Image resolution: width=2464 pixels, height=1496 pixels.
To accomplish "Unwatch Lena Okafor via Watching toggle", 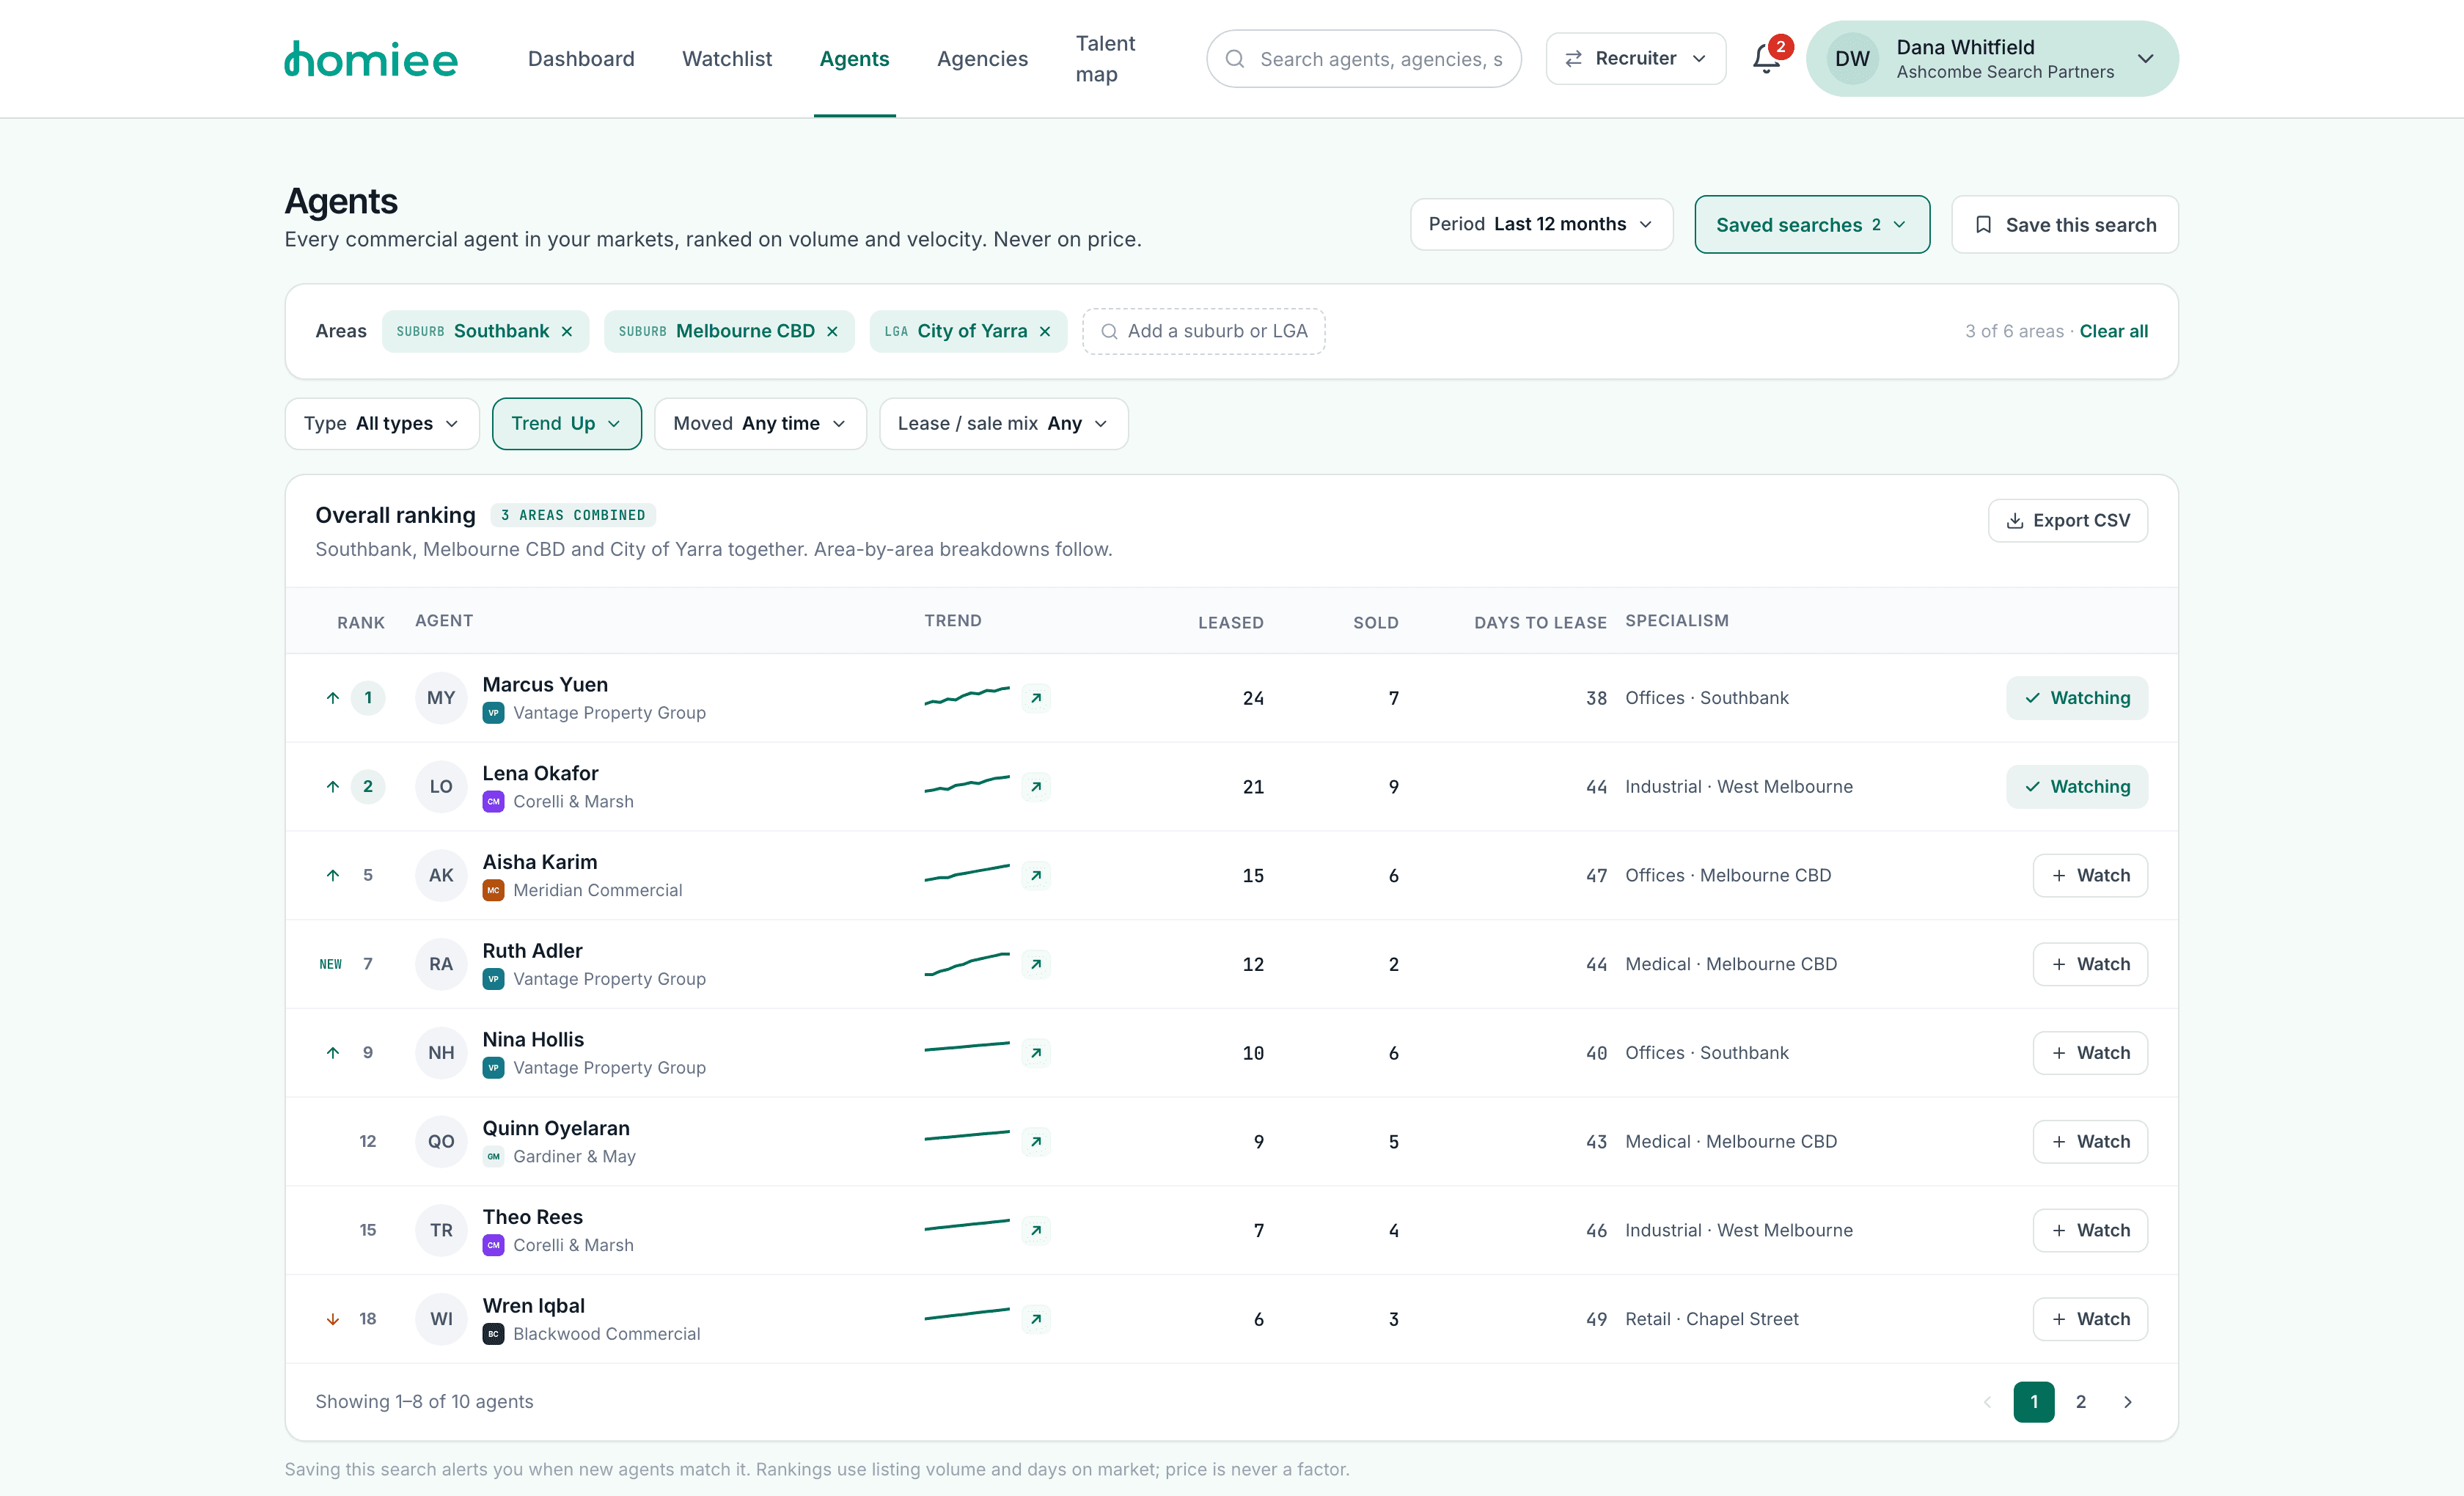I will click(x=2077, y=787).
